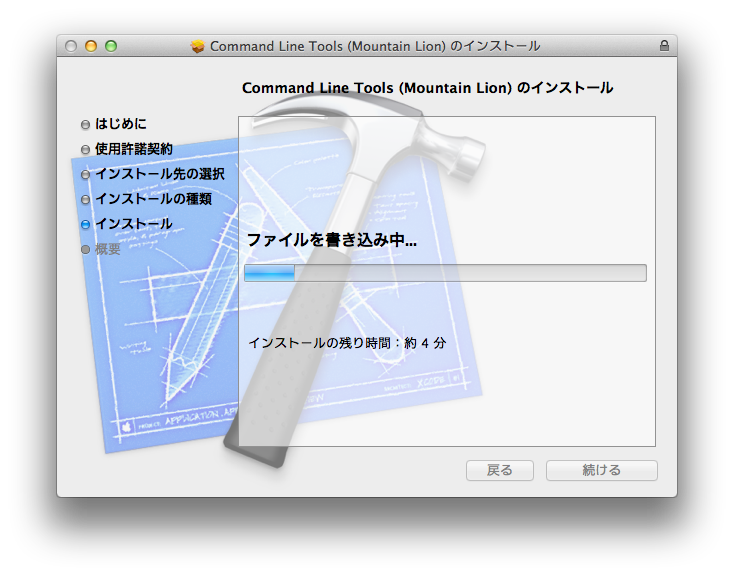Select the インストール先の選択 step label
Viewport: 734px width, 576px height.
coord(160,174)
